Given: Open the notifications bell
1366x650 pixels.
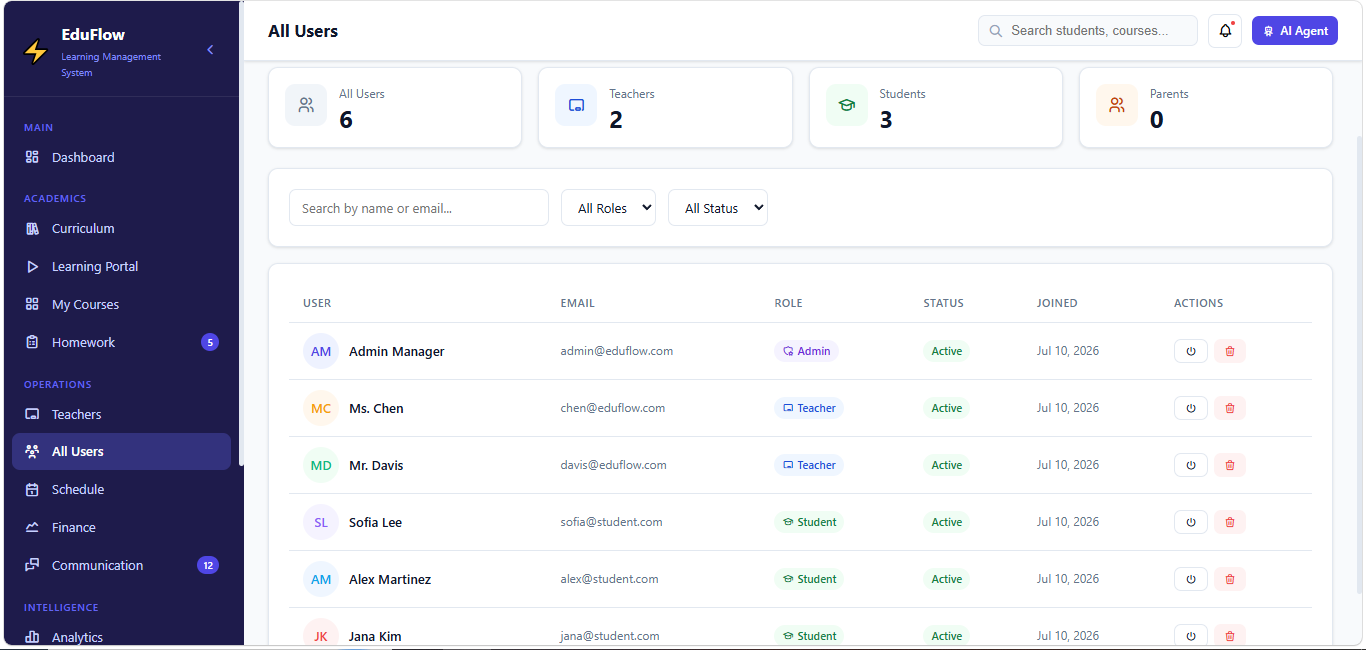Looking at the screenshot, I should (1225, 31).
